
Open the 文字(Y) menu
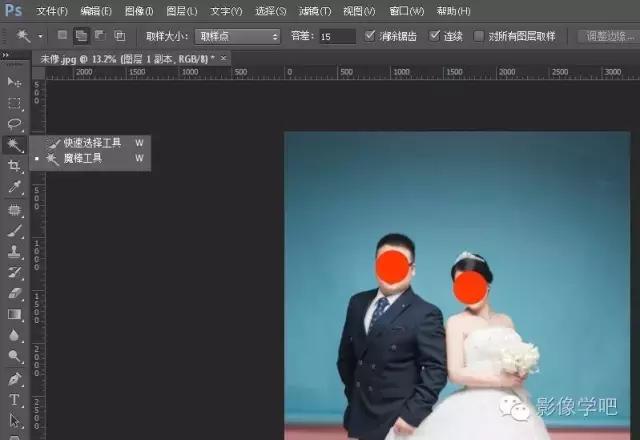pyautogui.click(x=226, y=11)
